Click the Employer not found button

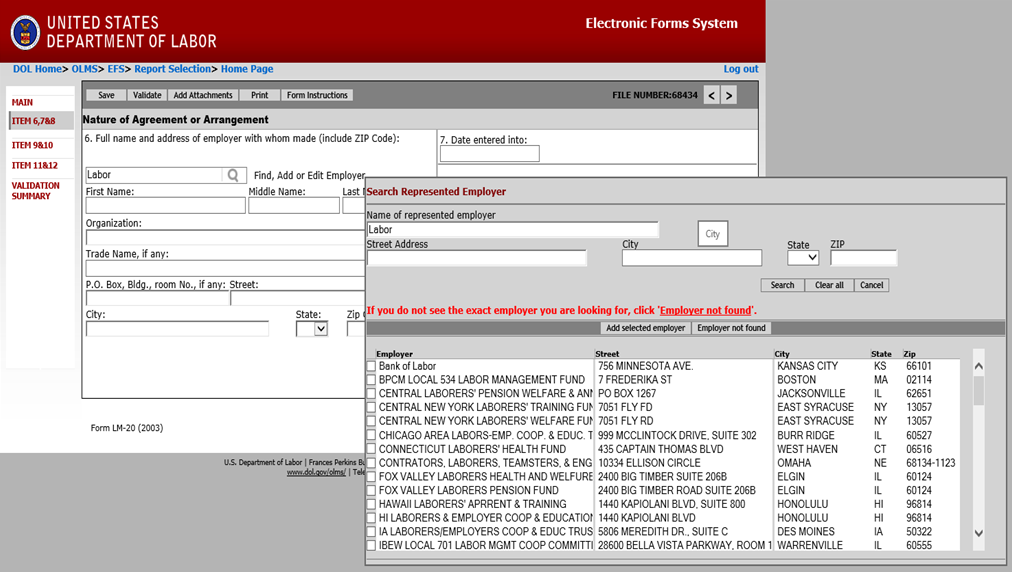[x=731, y=328]
